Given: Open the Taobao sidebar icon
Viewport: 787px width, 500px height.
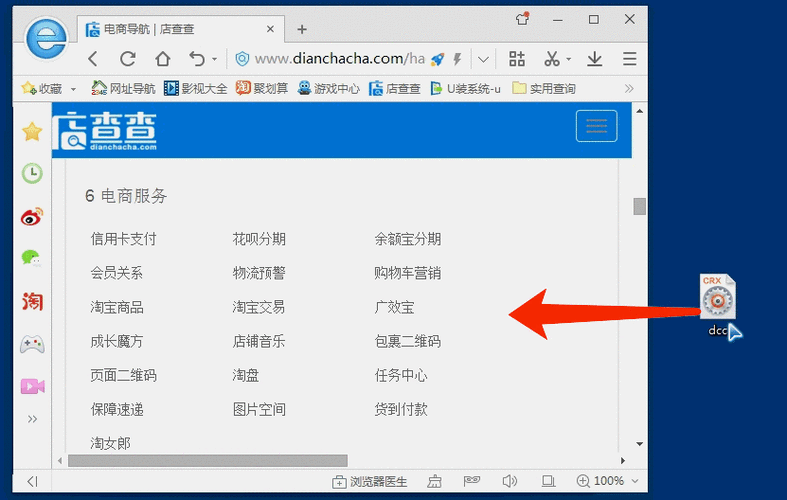Looking at the screenshot, I should coord(32,301).
